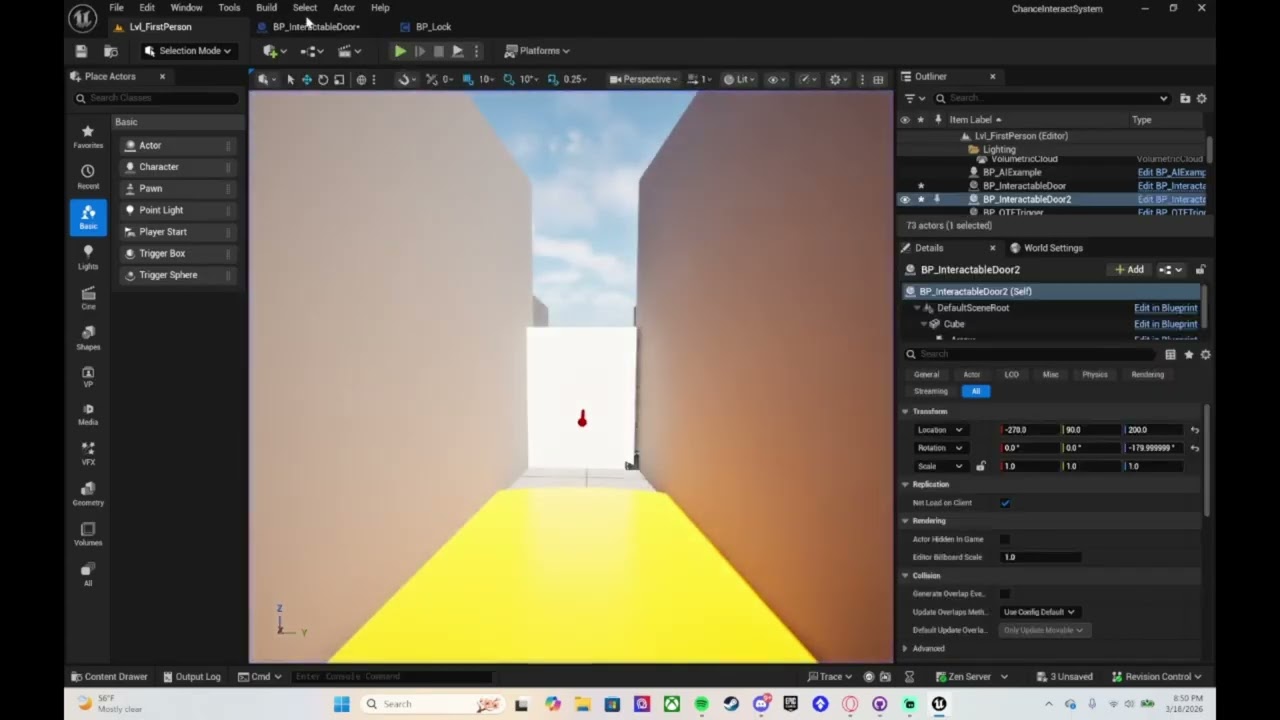
Task: Open the Selection Mode dropdown
Action: tap(187, 51)
